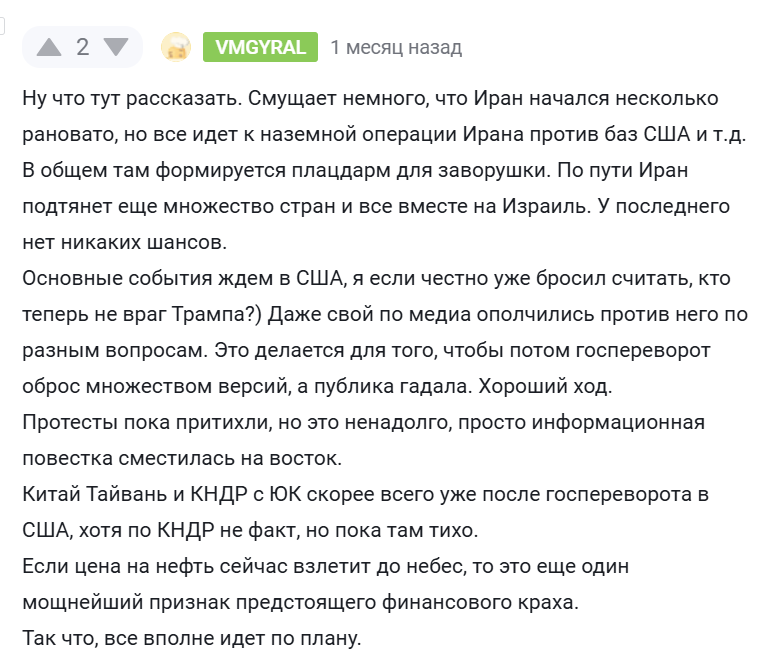Click the "1 месяц назад" timestamp

coord(396,47)
